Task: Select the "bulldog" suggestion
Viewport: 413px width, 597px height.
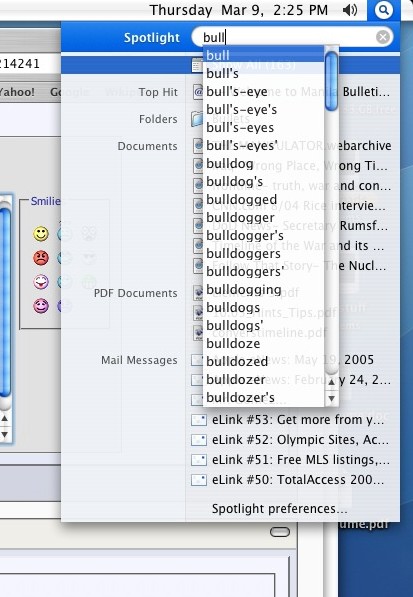Action: click(263, 164)
